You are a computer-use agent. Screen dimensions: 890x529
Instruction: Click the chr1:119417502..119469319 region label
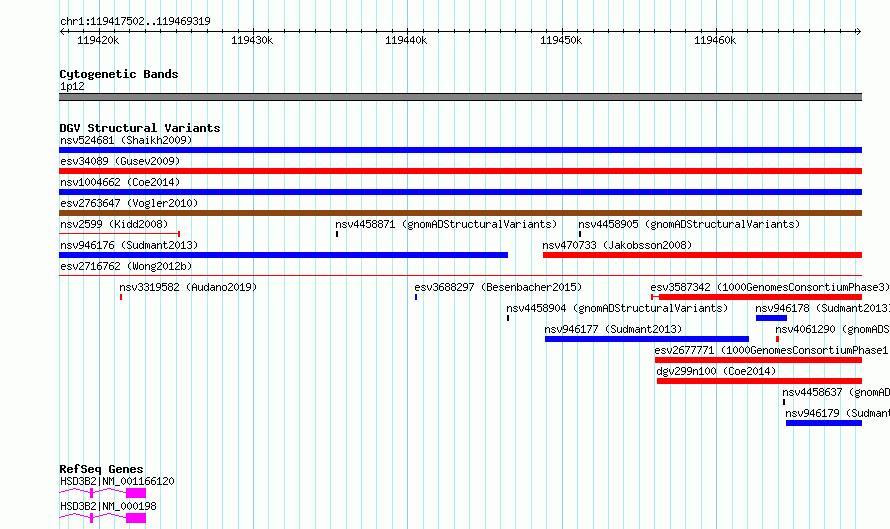(x=135, y=21)
